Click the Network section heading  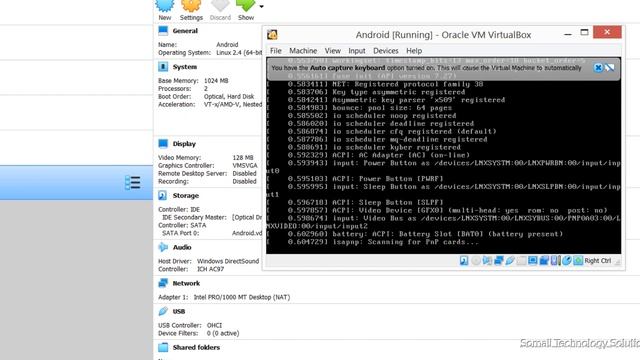click(x=186, y=283)
